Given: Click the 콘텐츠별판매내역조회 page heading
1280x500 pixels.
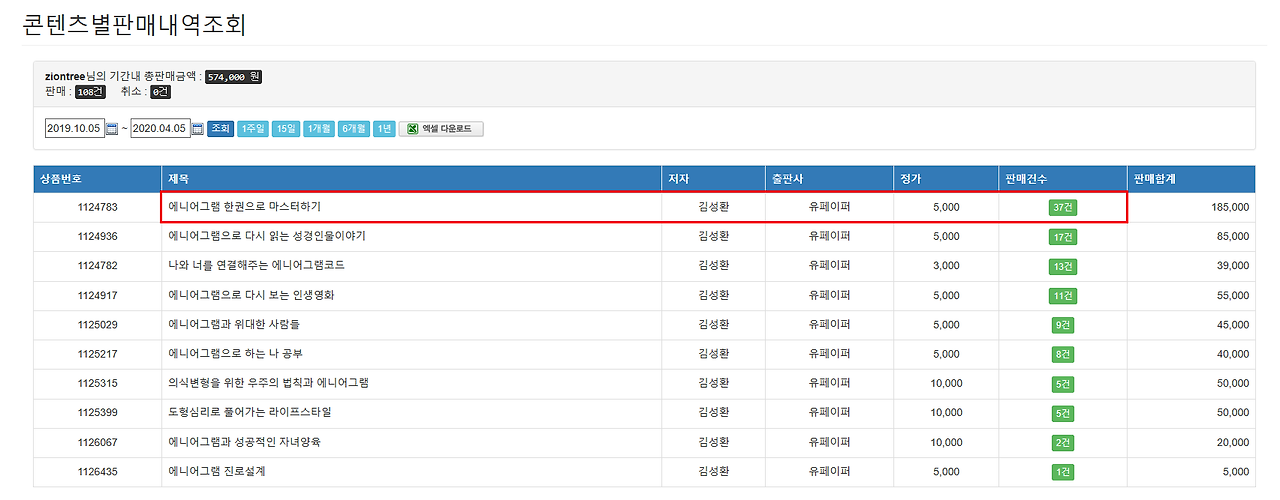Looking at the screenshot, I should coord(135,24).
